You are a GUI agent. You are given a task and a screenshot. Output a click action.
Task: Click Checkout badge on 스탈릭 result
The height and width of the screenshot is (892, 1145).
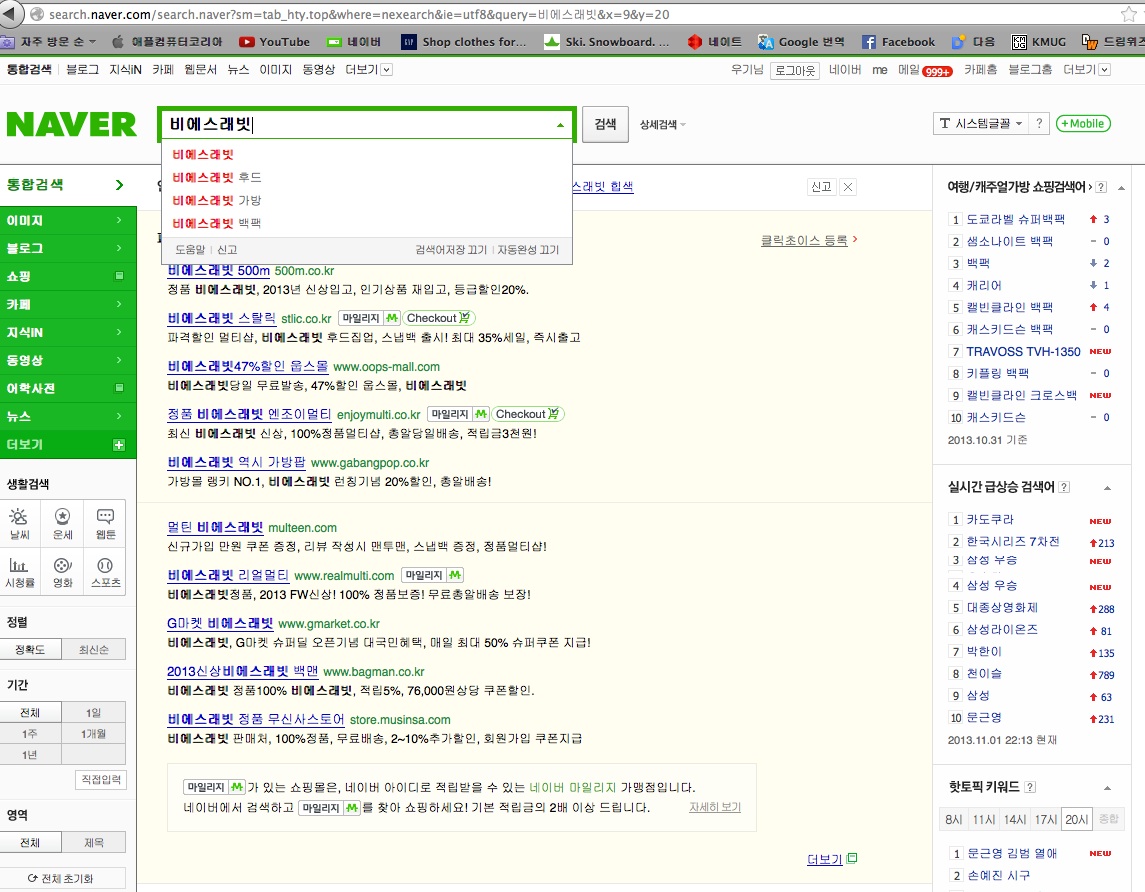pos(439,318)
